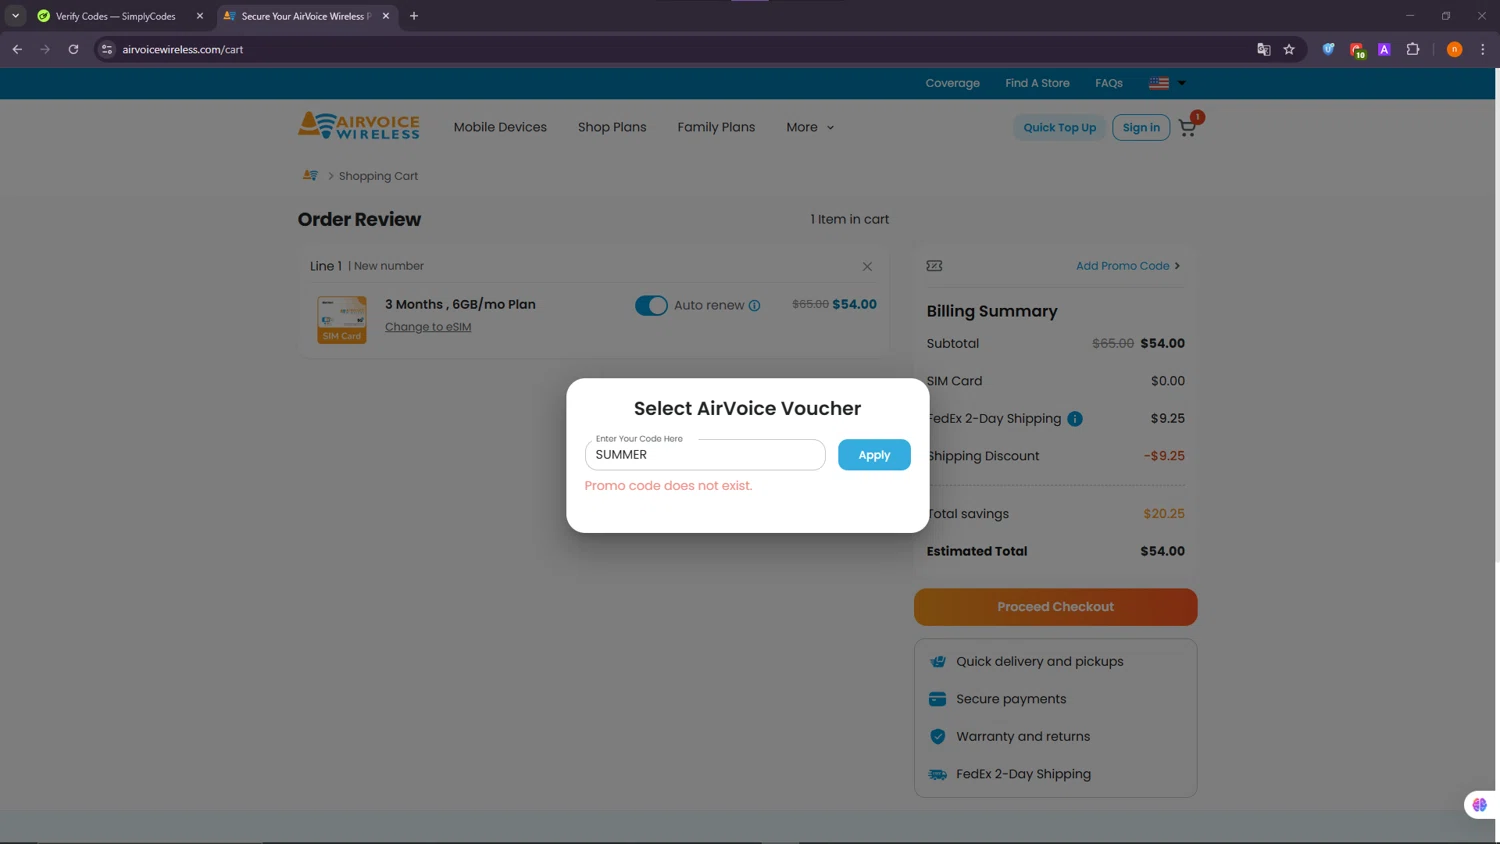1500x844 pixels.
Task: Click 'Secure payments' text
Action: [1011, 699]
